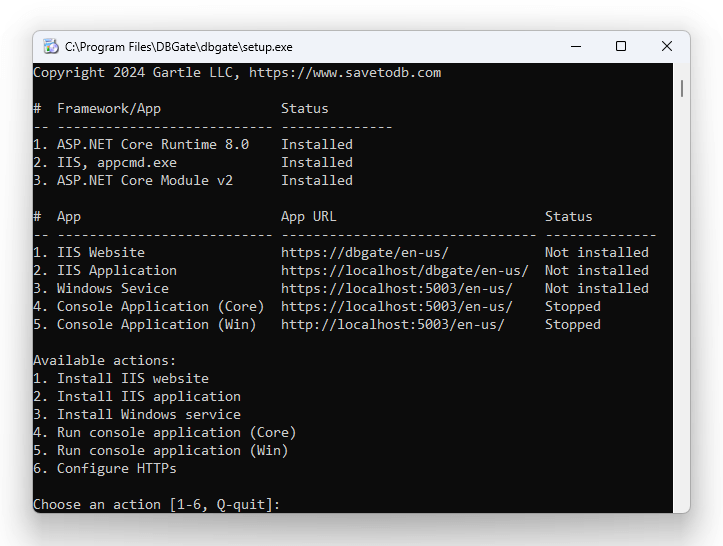Click 'Framework/App' column header

[109, 109]
